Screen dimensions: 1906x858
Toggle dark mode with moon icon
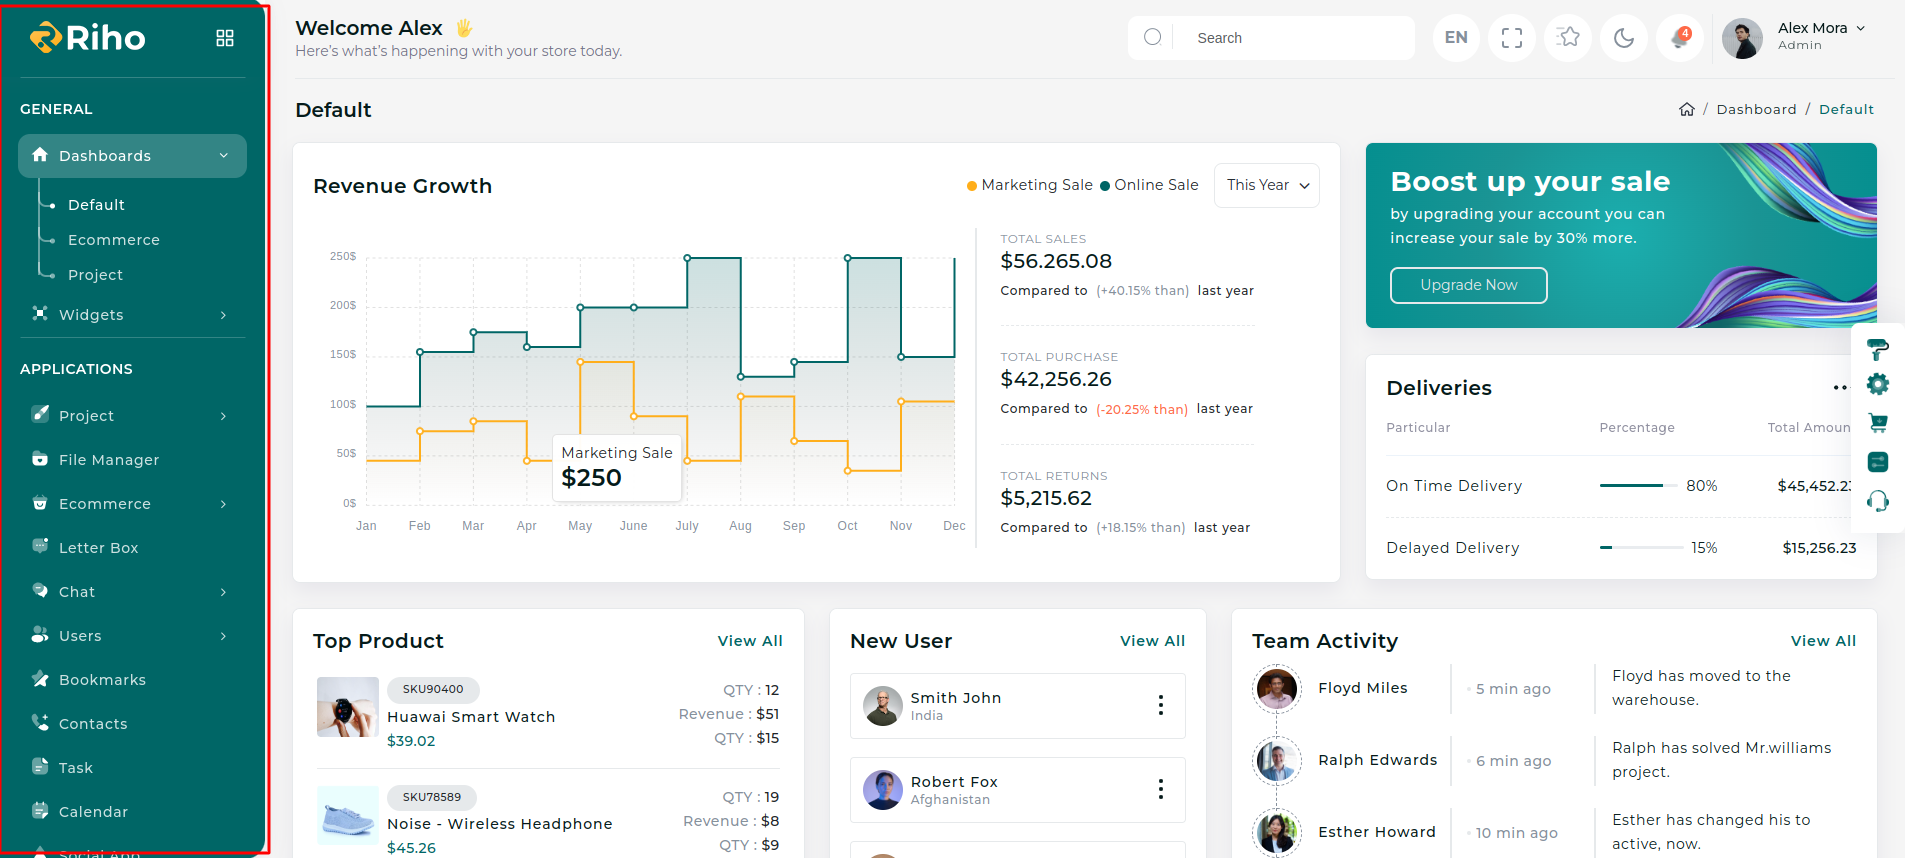tap(1624, 38)
